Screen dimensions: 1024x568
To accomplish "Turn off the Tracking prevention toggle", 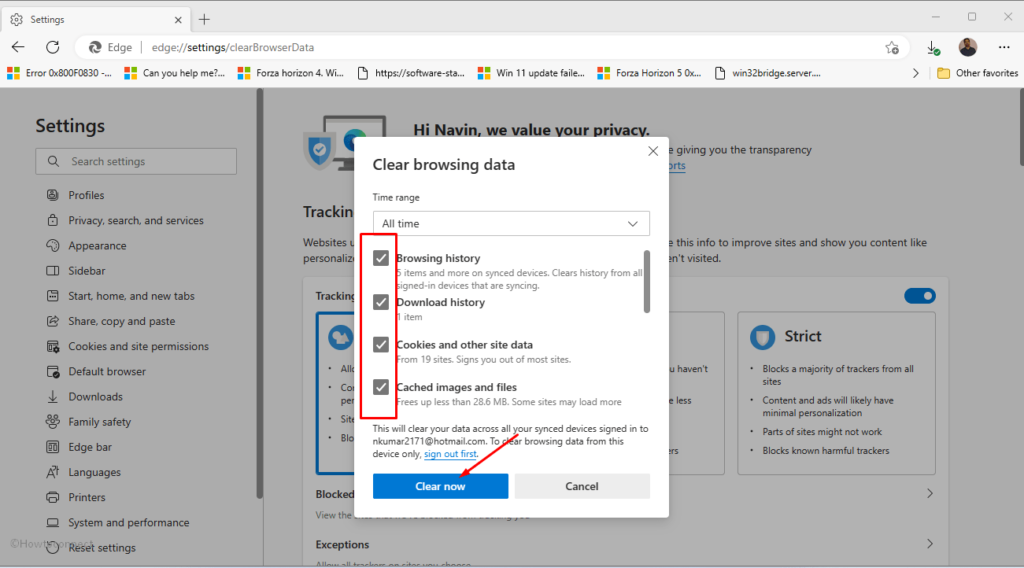I will 920,296.
